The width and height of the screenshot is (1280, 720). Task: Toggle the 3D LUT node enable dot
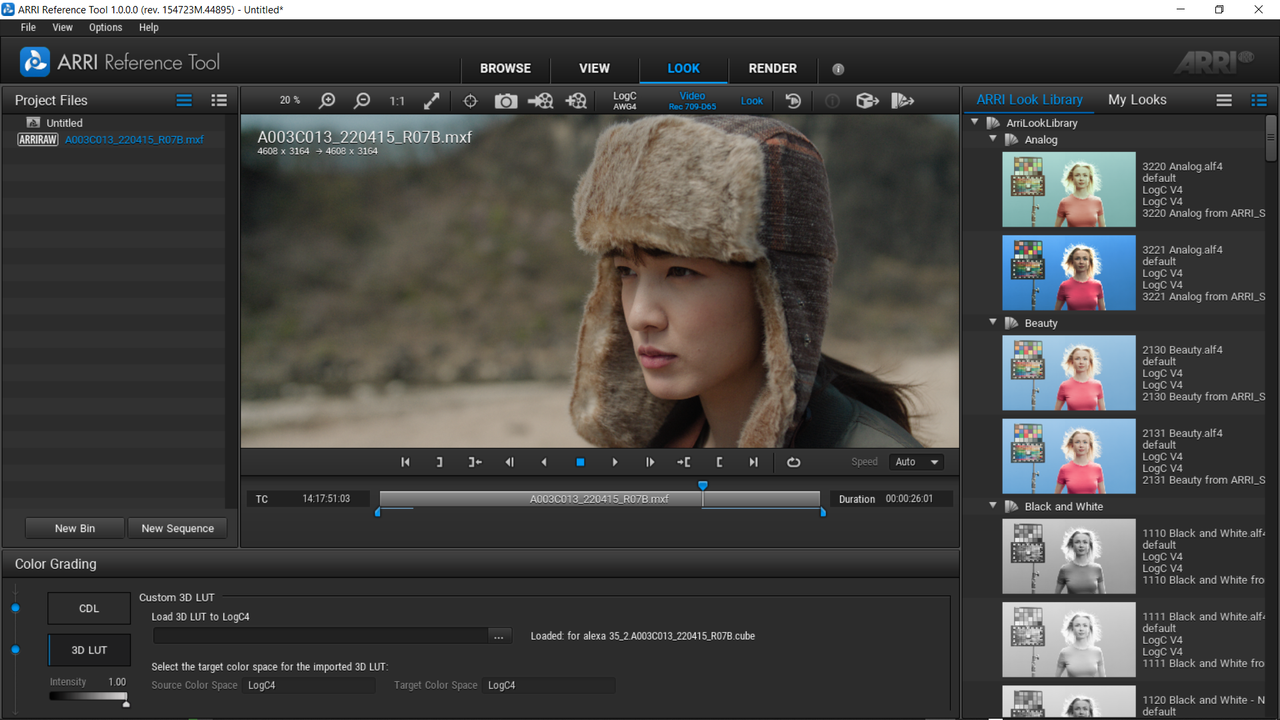pyautogui.click(x=15, y=650)
